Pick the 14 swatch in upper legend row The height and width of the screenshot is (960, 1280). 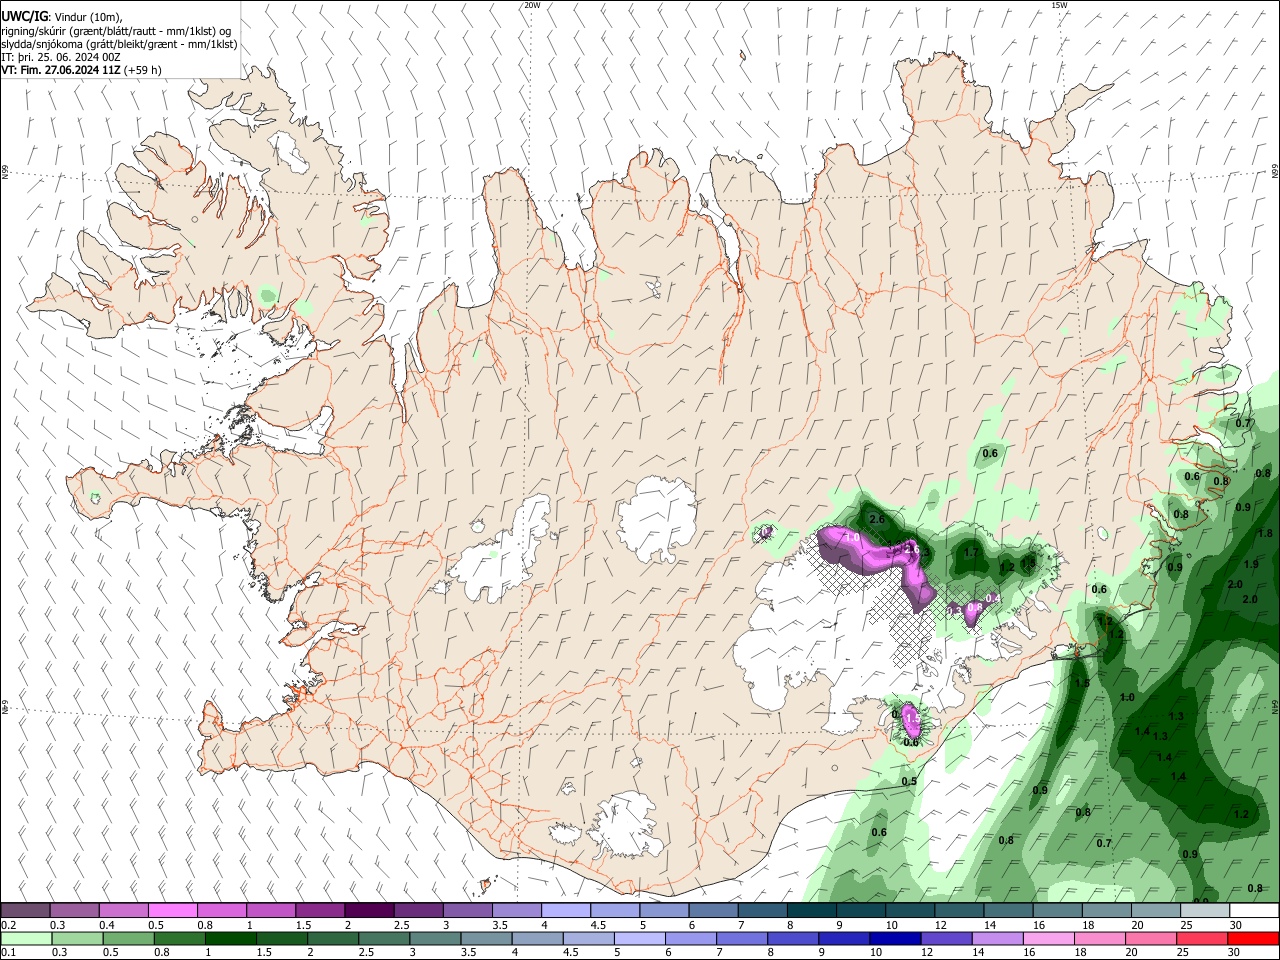click(x=1007, y=910)
